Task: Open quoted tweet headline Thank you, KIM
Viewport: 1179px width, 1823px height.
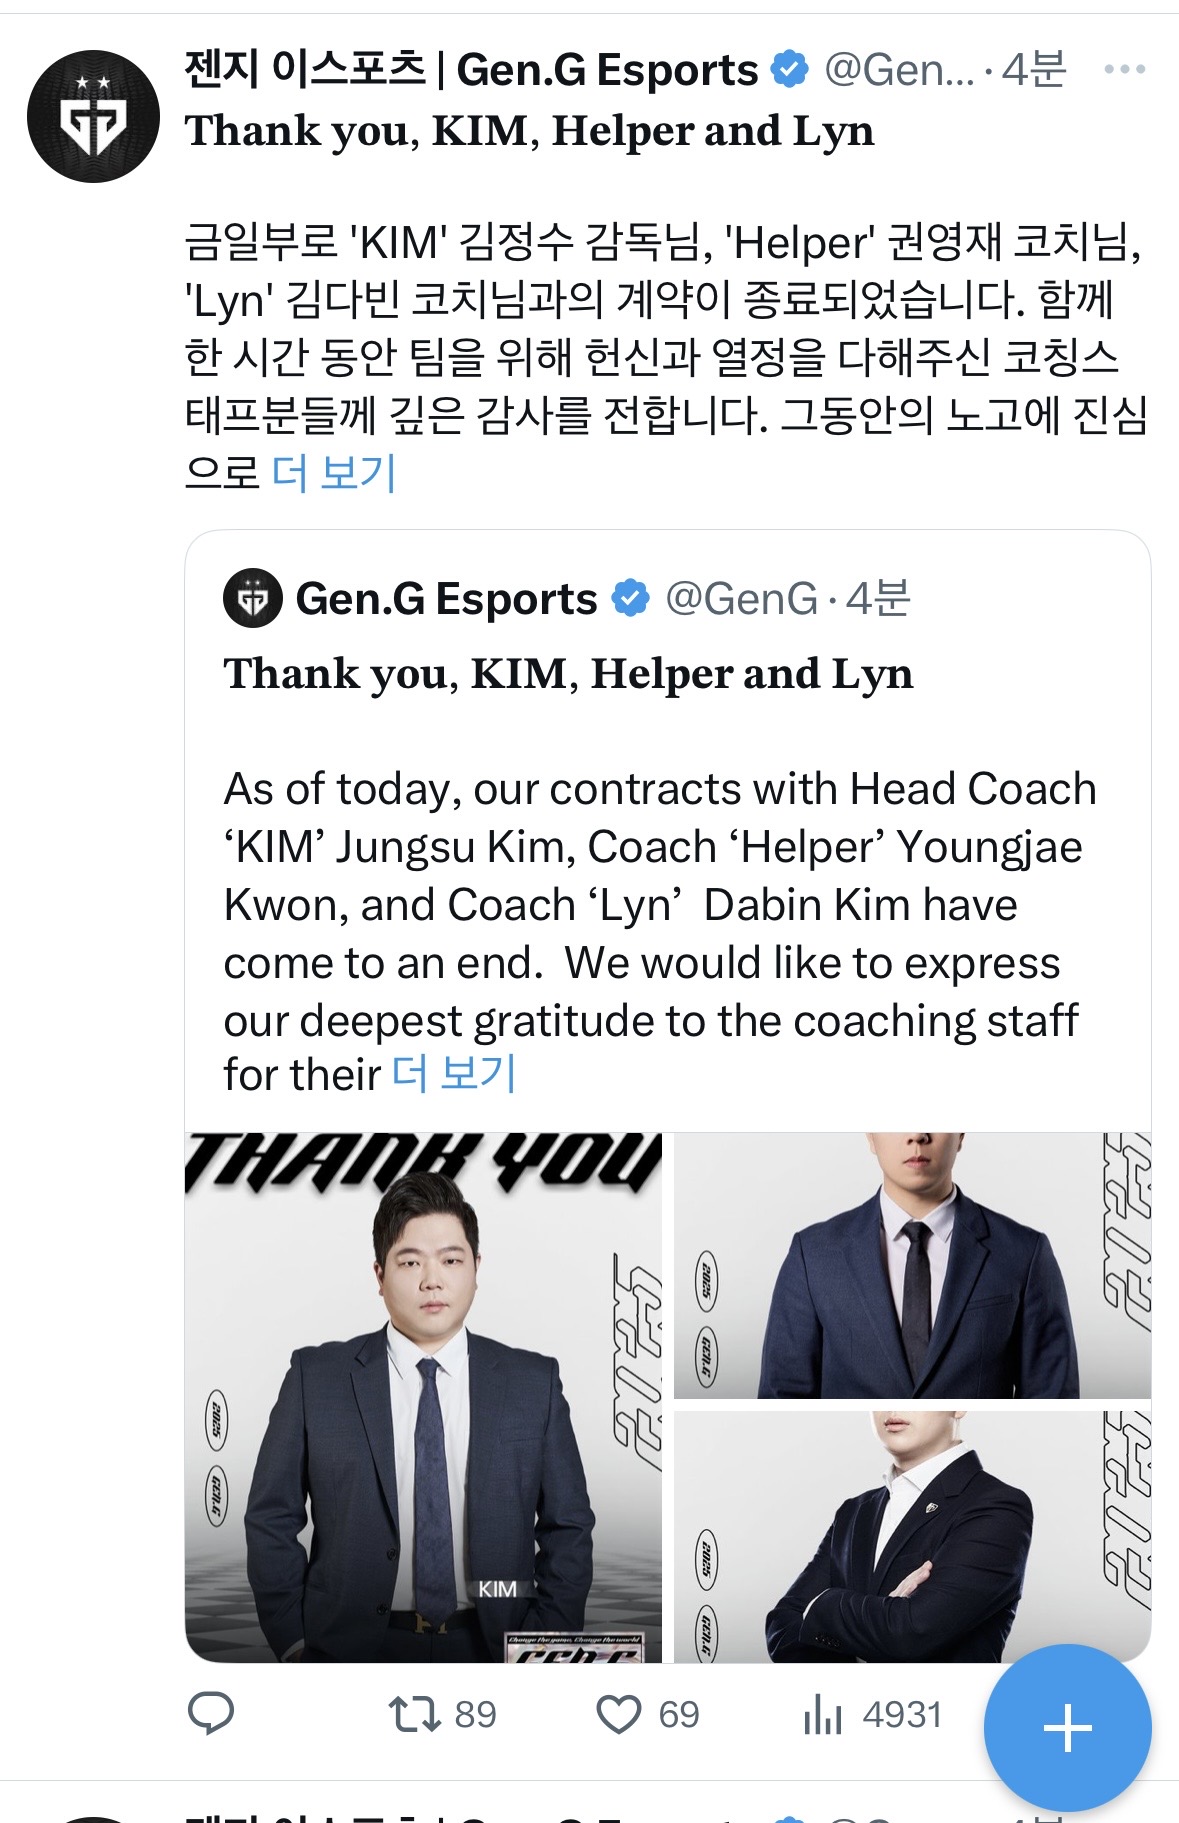Action: [x=568, y=674]
